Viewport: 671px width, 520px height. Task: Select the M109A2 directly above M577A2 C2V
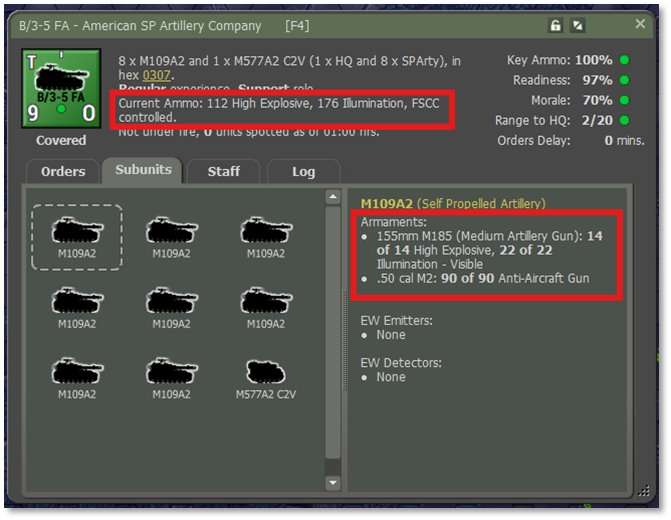coord(265,307)
